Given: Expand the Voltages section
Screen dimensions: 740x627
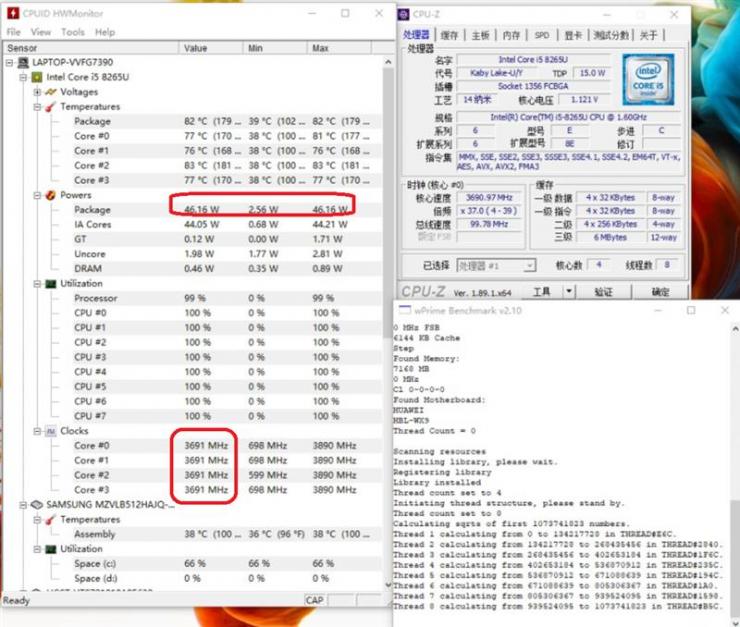Looking at the screenshot, I should pyautogui.click(x=37, y=92).
